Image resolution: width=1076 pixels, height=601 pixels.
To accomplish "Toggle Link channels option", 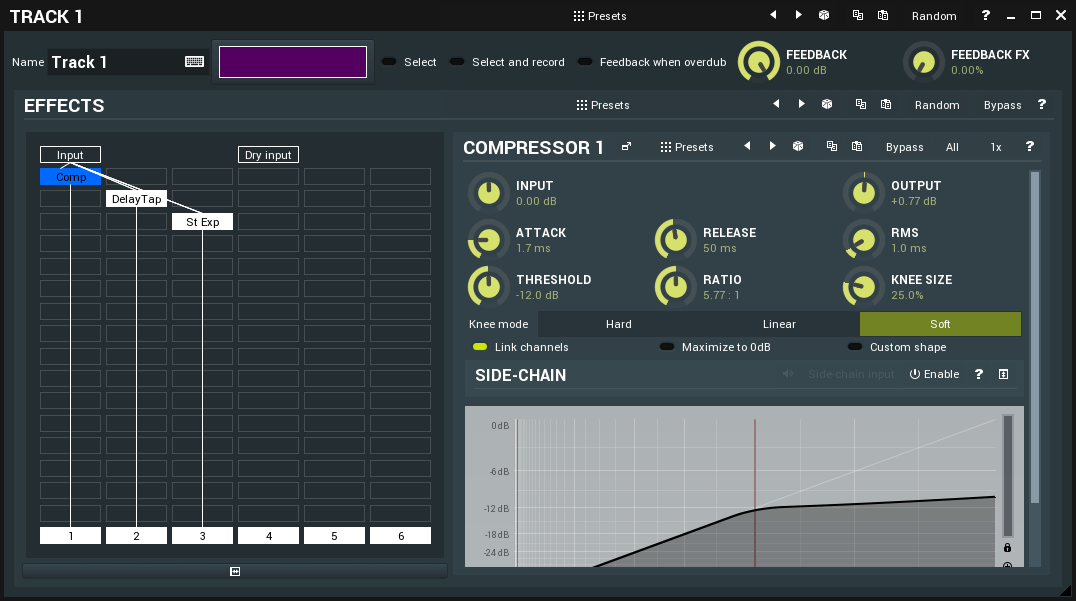I will coord(520,347).
